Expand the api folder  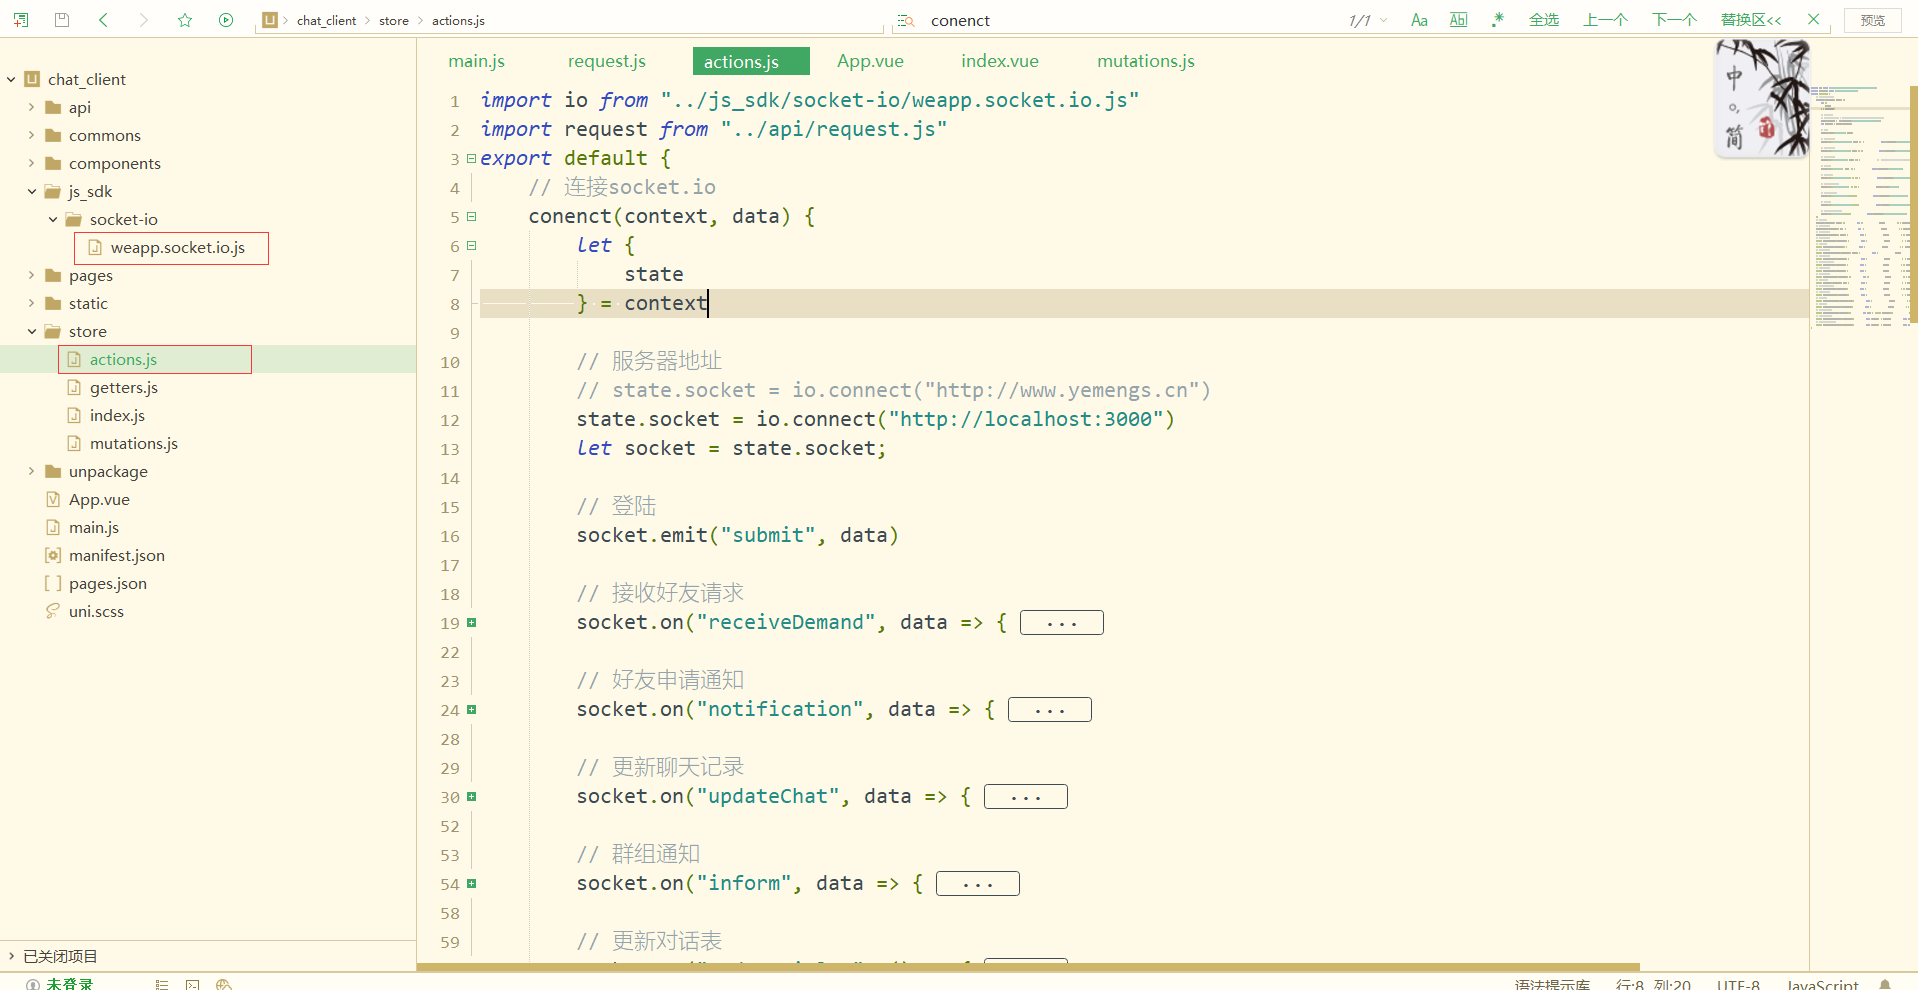32,107
